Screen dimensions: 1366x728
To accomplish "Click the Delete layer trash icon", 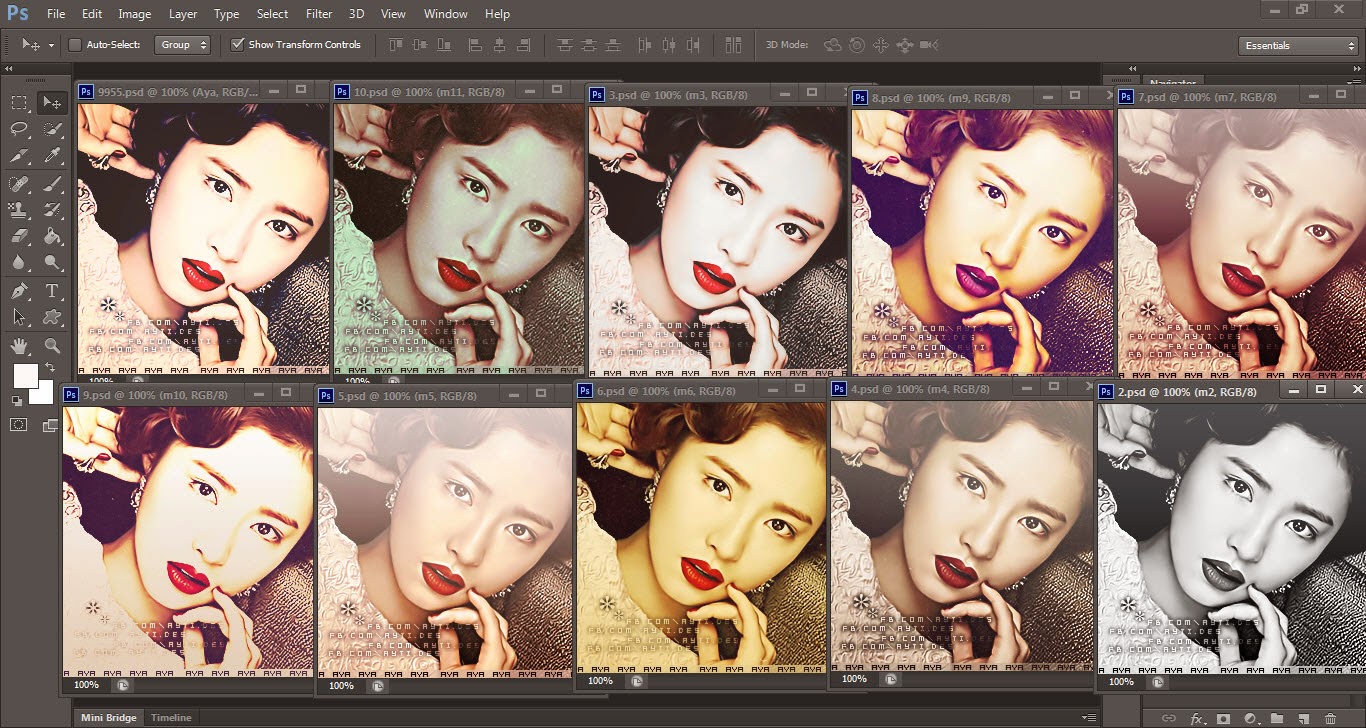I will [x=1330, y=718].
